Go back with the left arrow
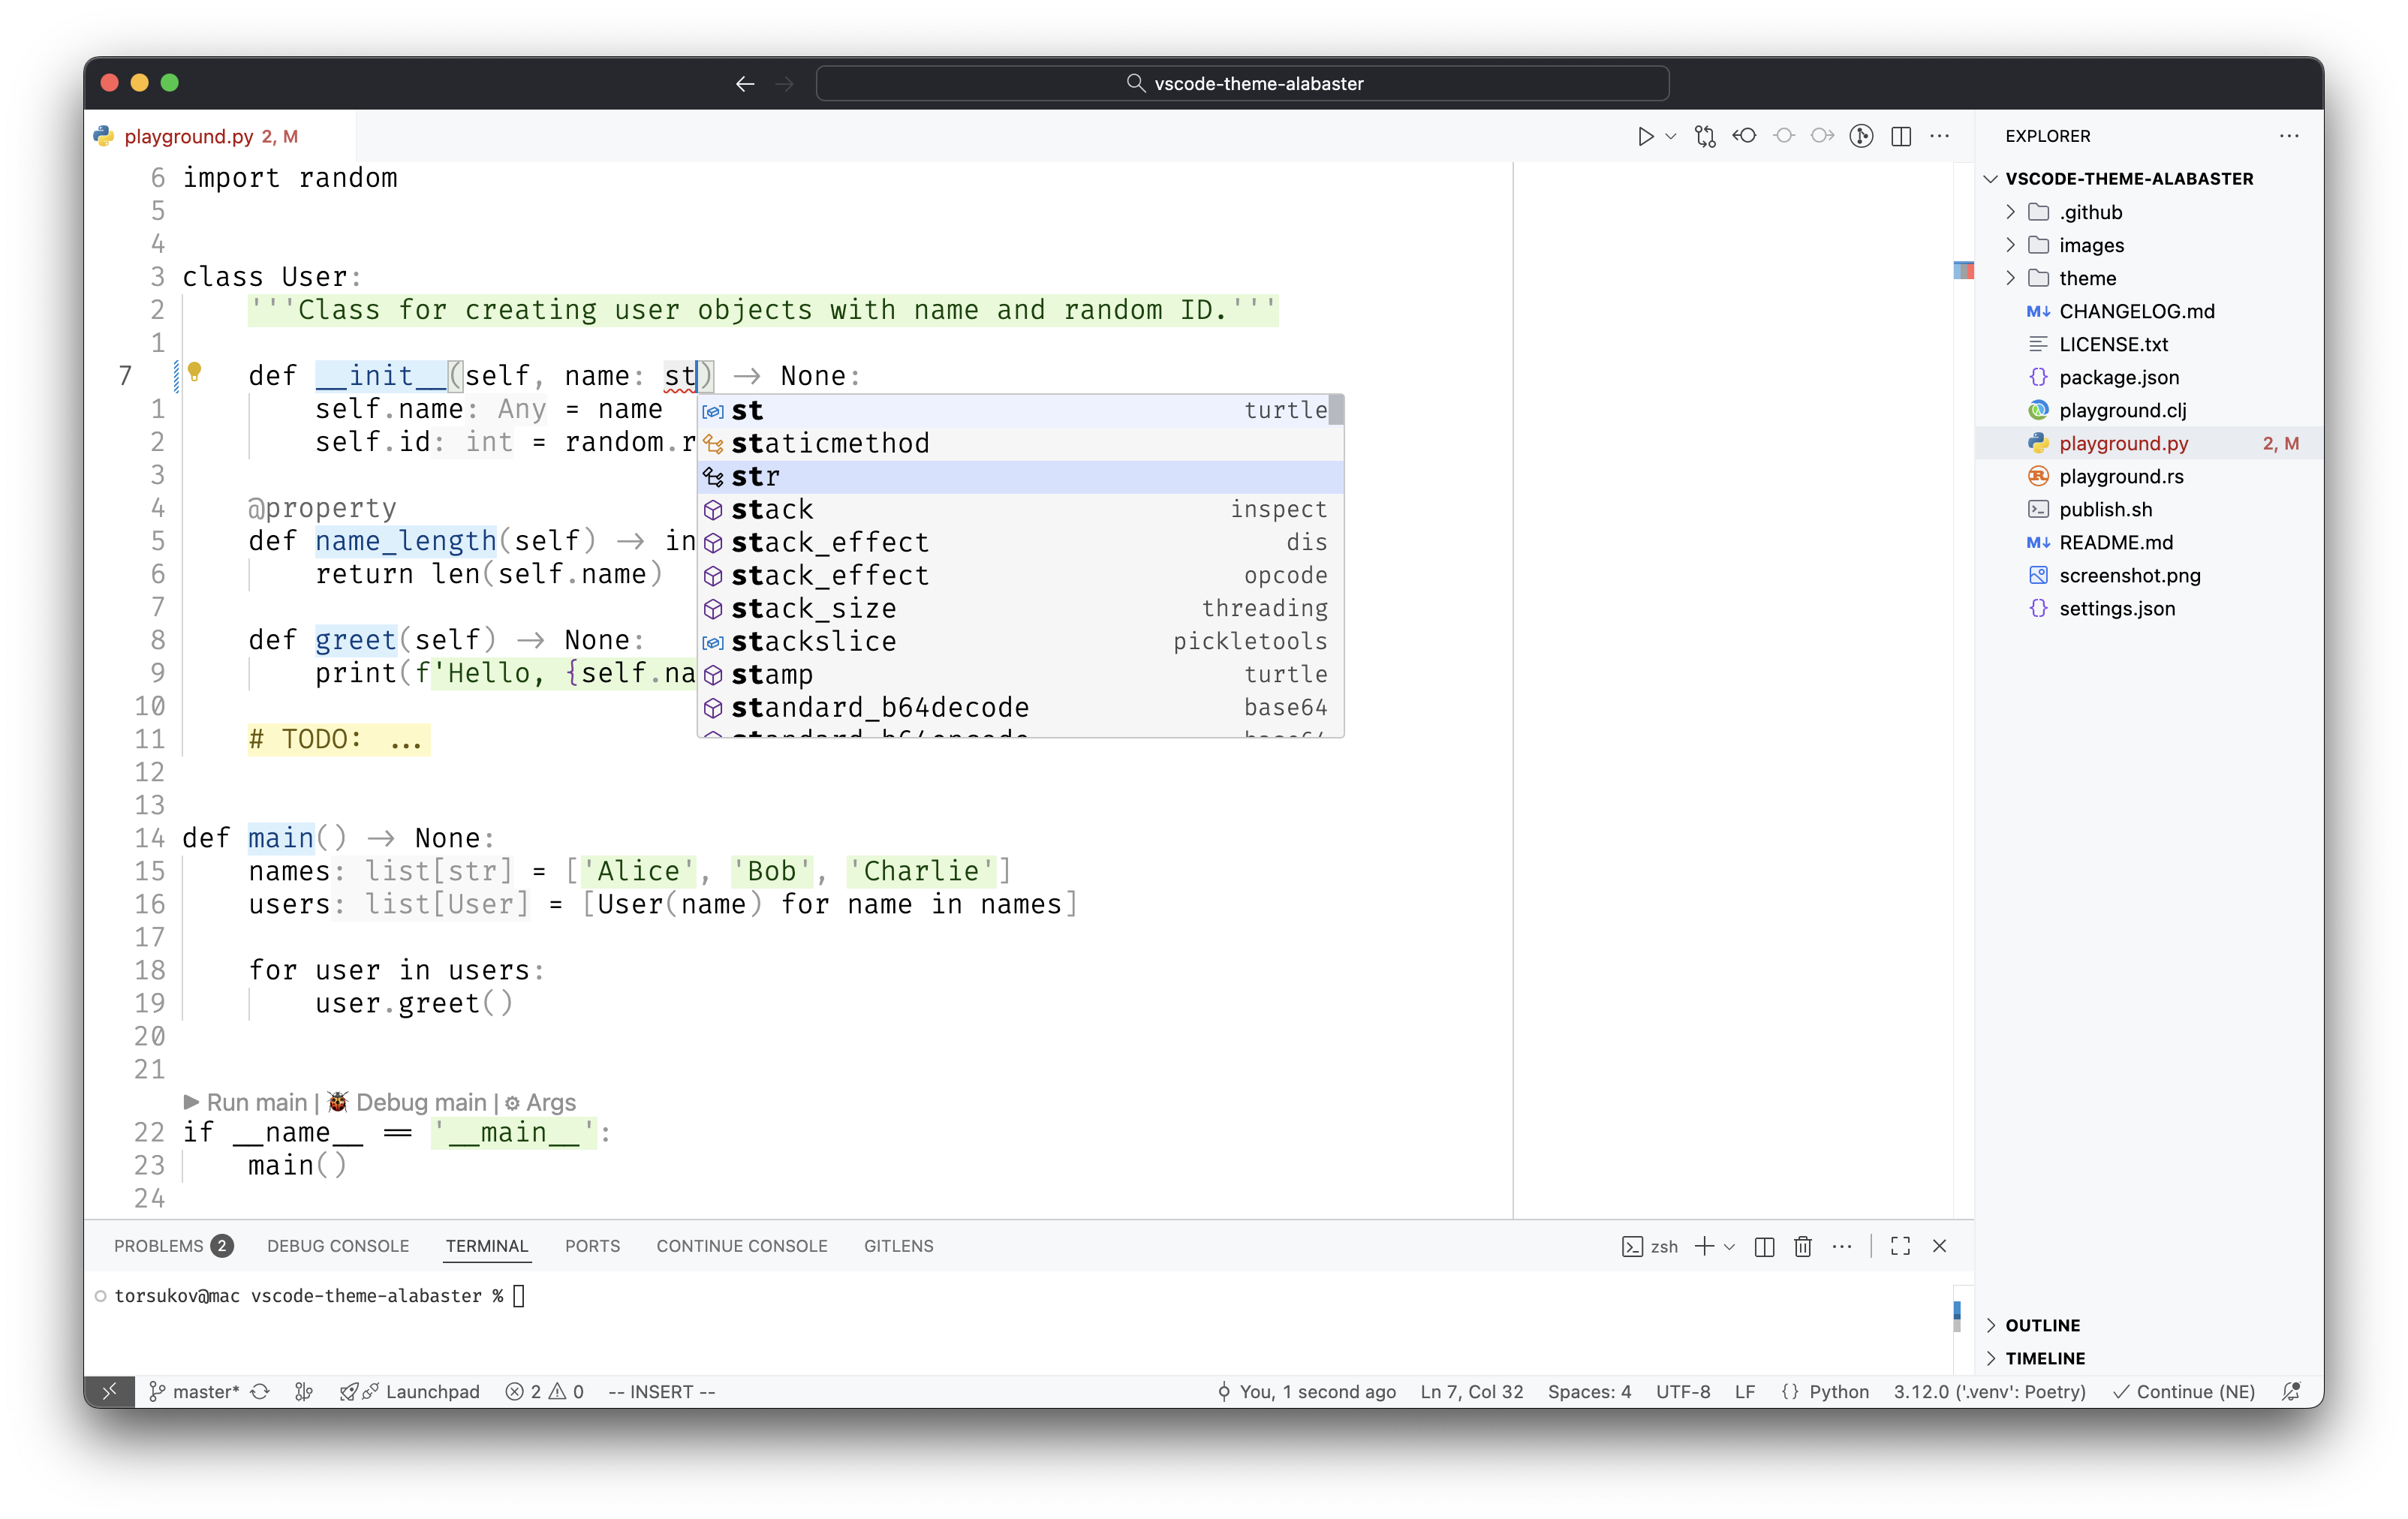 tap(745, 84)
